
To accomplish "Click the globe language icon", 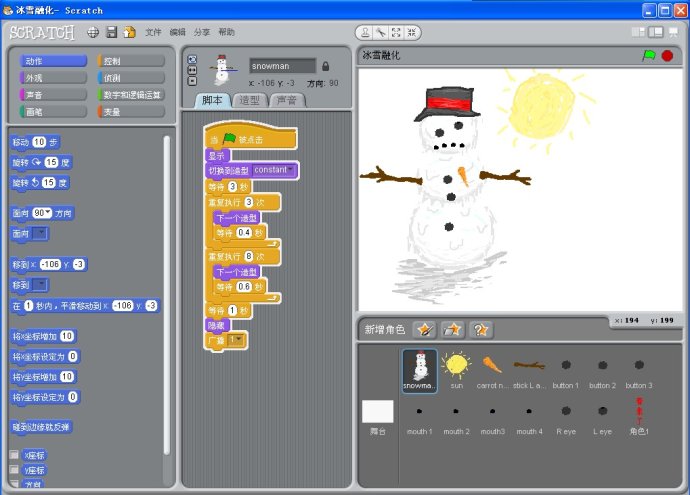I will tap(93, 32).
